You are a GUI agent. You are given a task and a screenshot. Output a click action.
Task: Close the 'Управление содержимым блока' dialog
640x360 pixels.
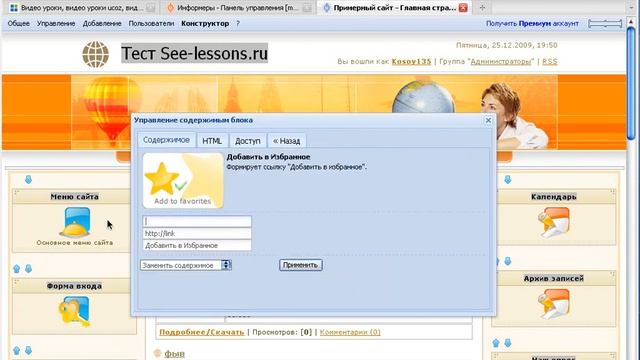(x=488, y=120)
